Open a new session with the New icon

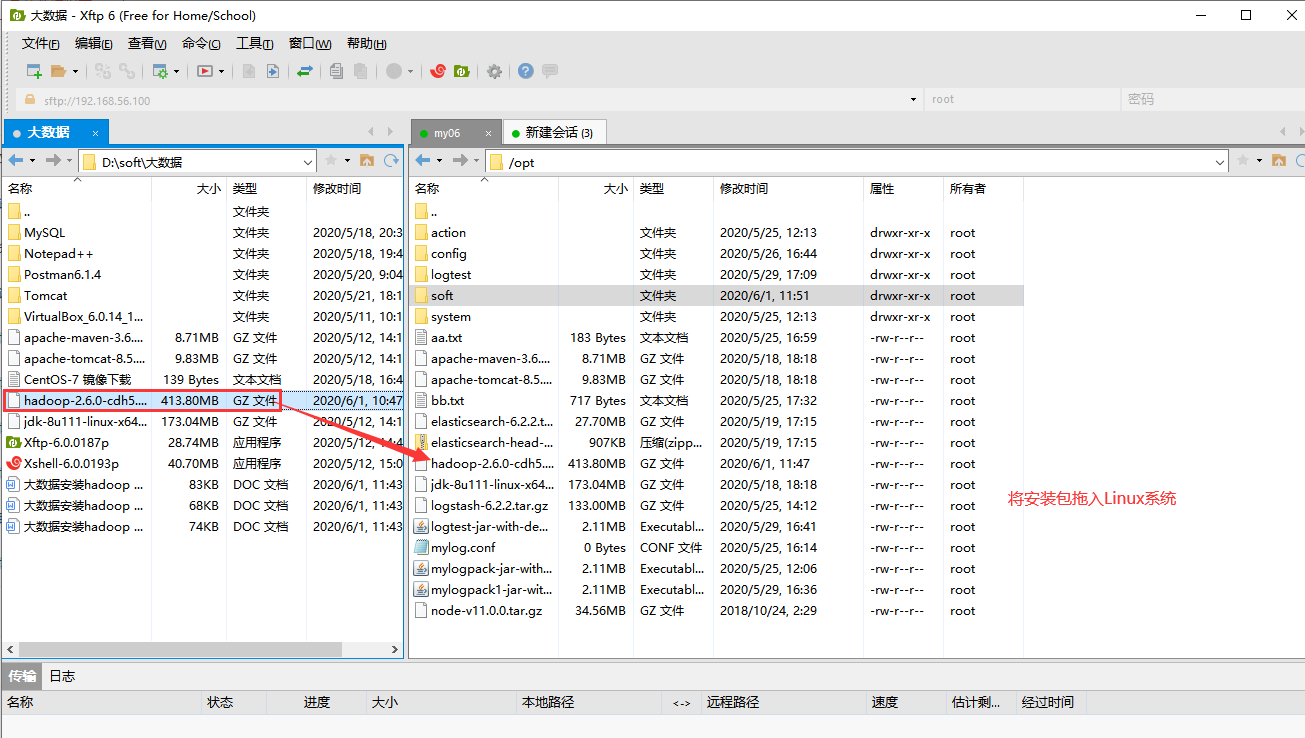[x=33, y=71]
